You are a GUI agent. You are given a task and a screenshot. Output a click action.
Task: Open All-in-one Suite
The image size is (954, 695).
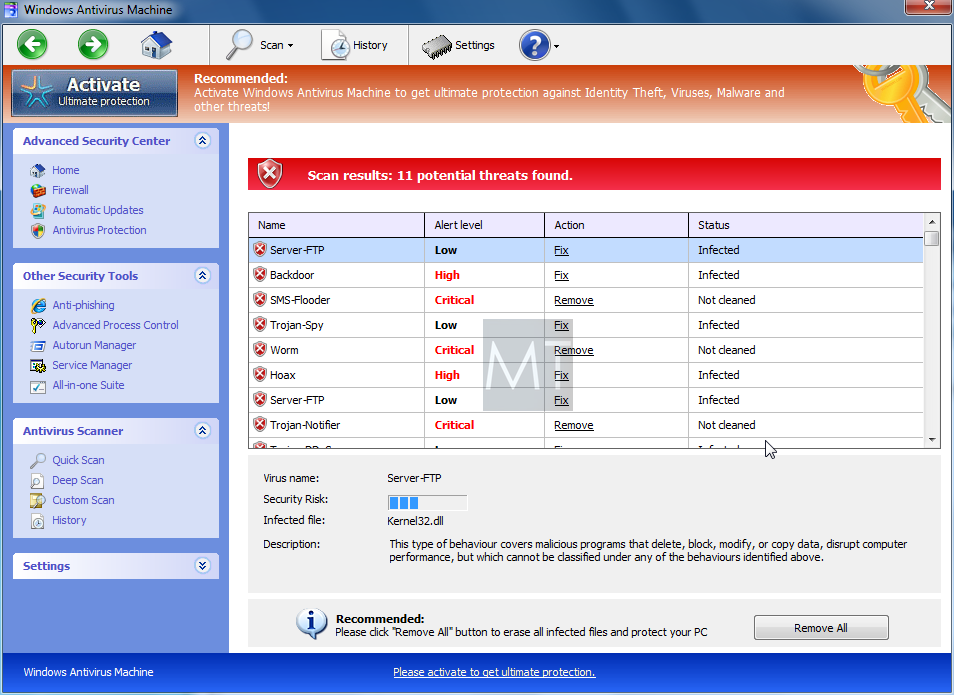coord(88,386)
